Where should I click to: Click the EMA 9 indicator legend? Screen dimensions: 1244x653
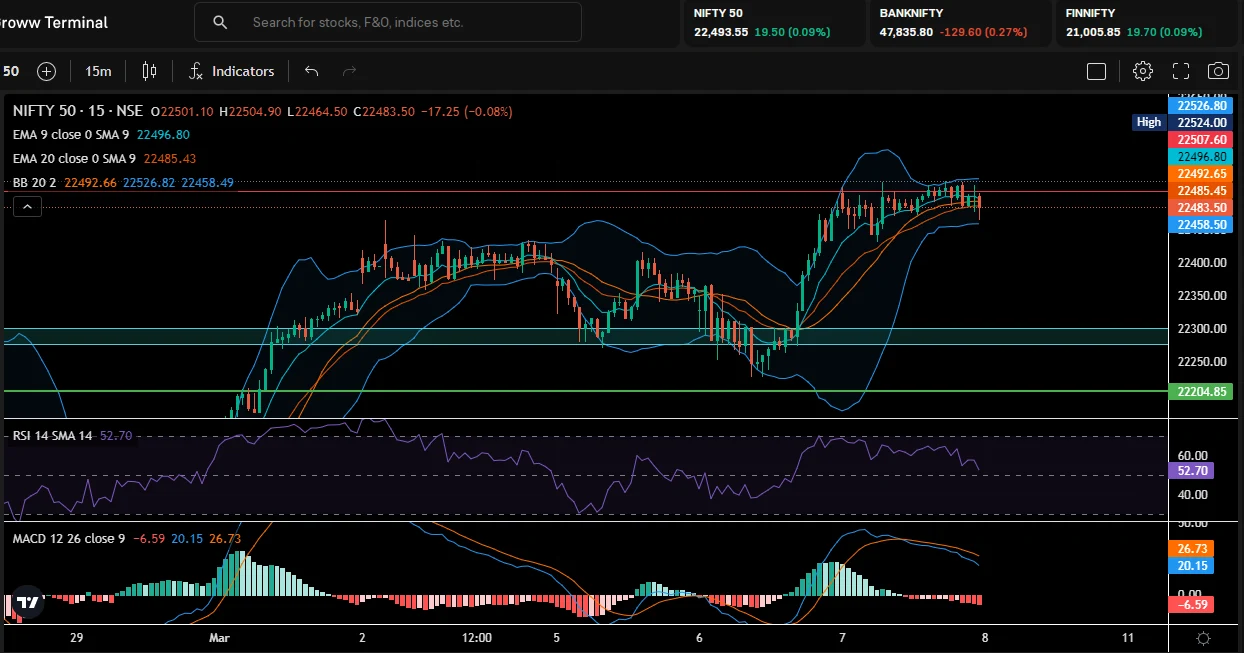(70, 134)
